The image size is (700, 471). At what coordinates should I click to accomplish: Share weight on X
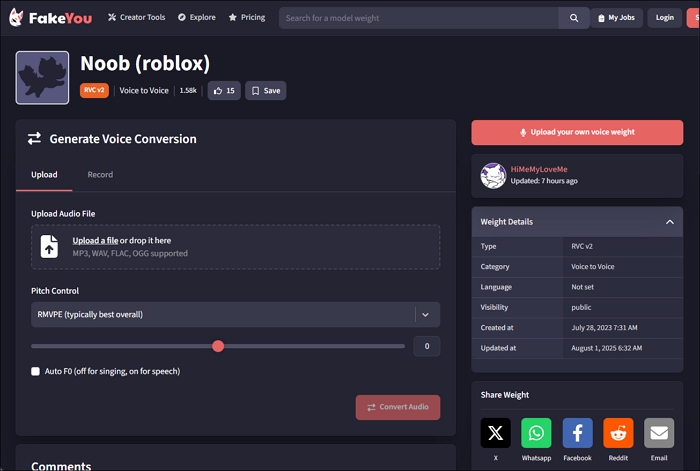click(495, 433)
